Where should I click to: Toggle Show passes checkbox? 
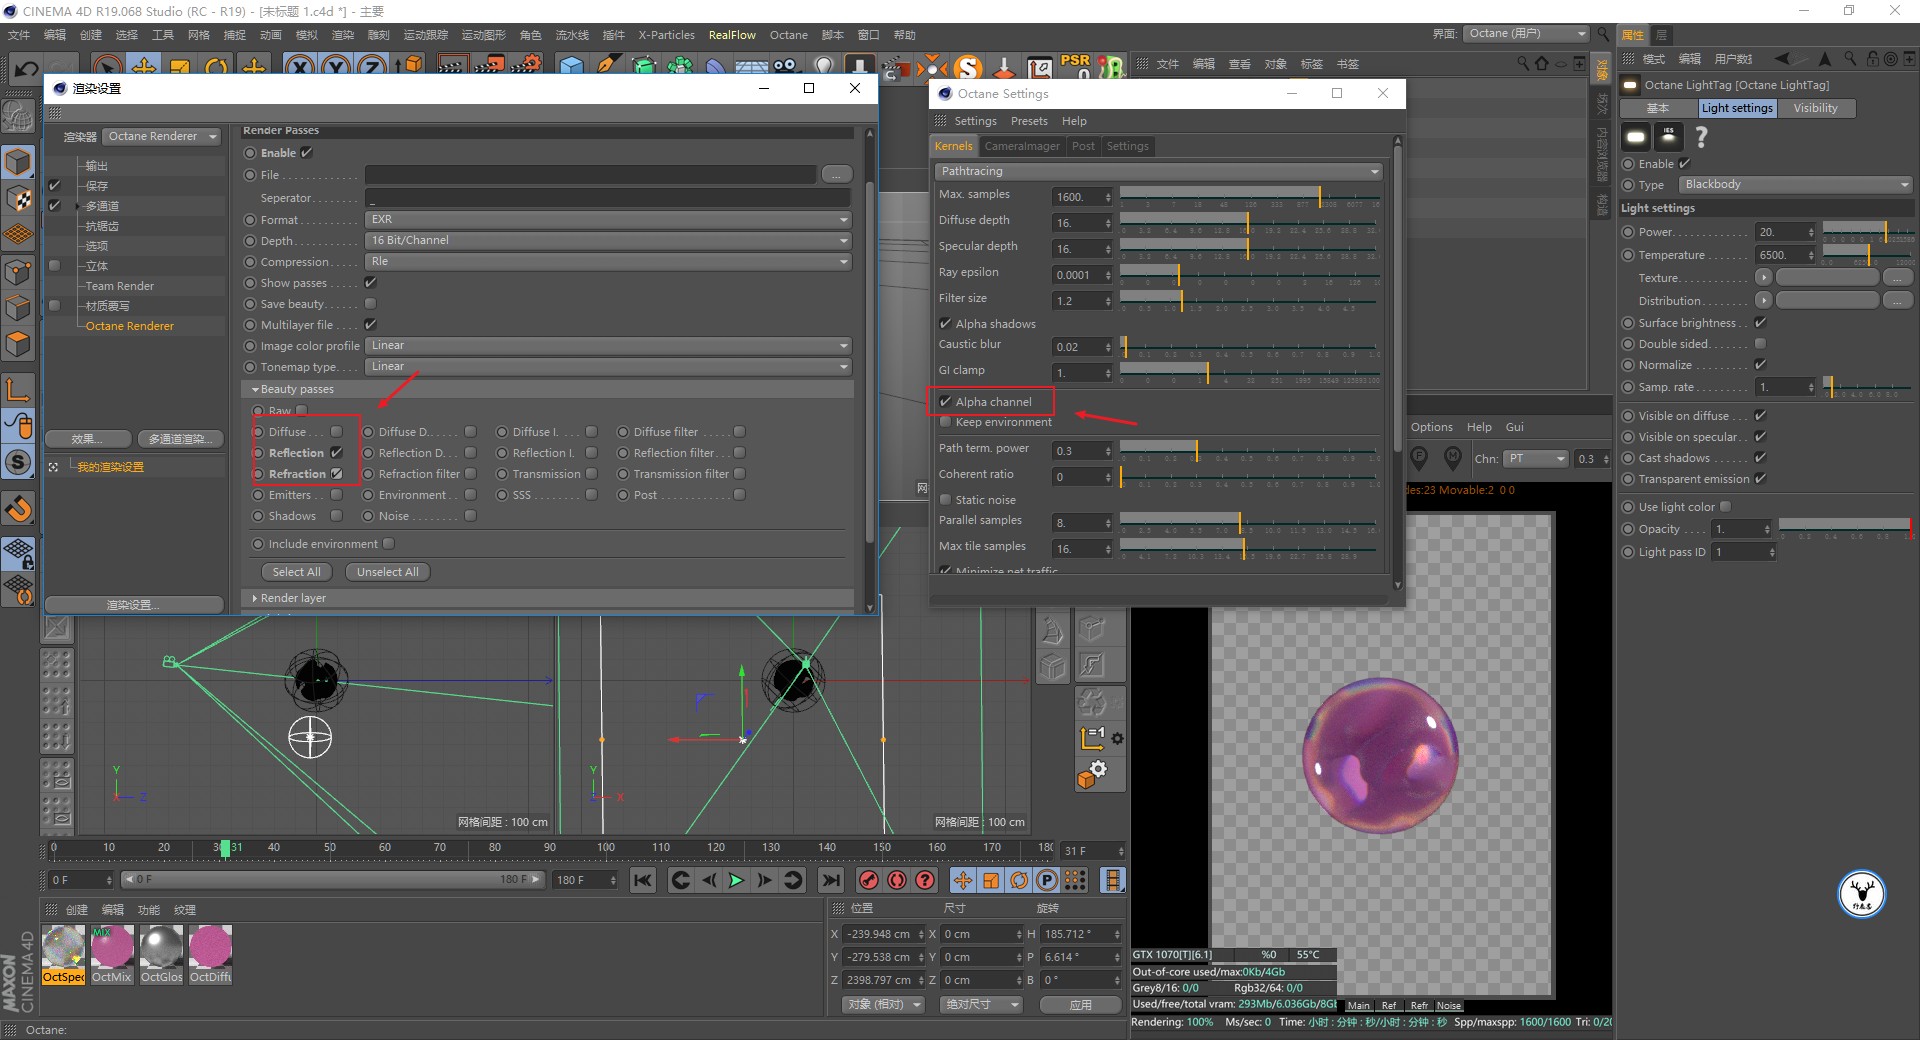click(370, 283)
